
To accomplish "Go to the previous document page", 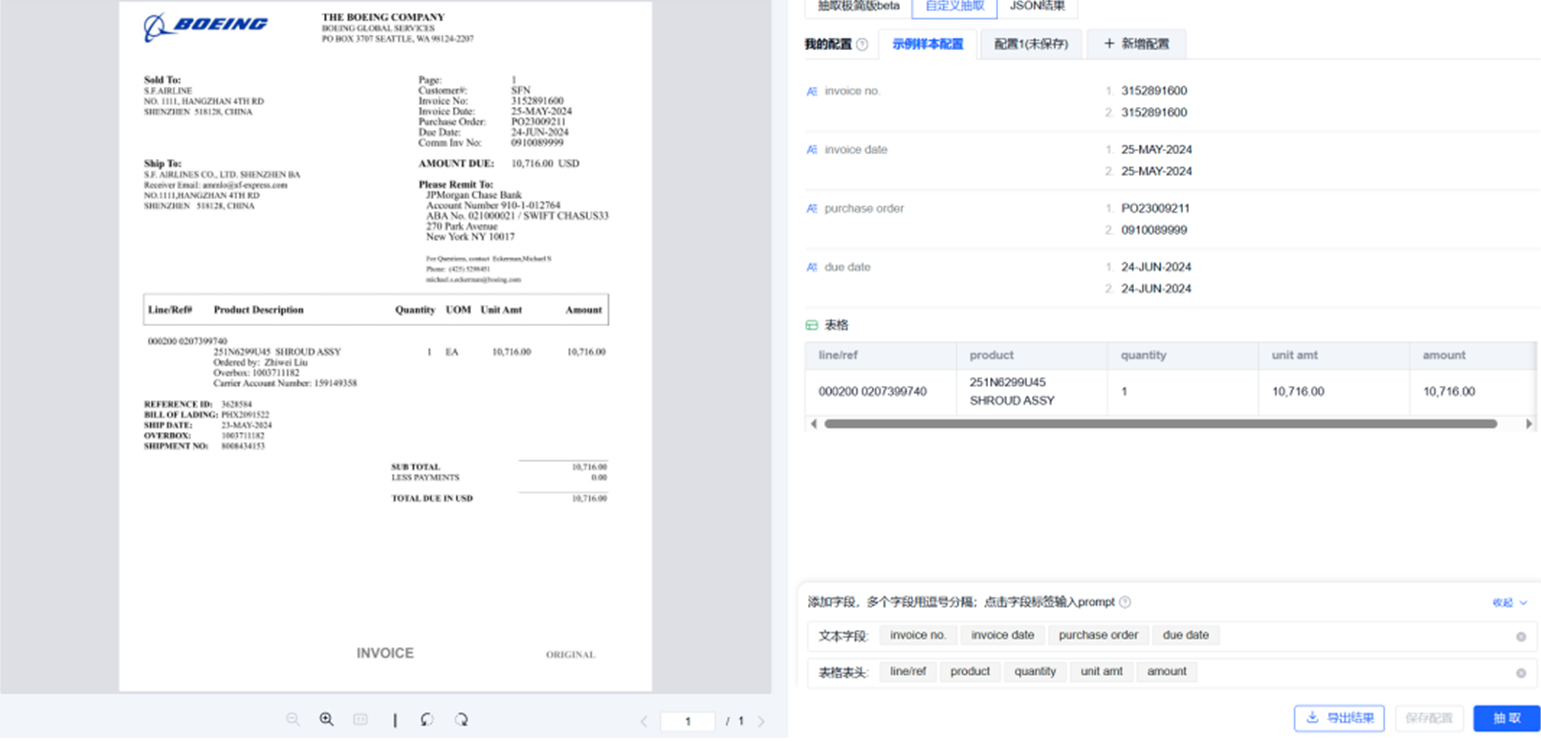I will point(643,721).
